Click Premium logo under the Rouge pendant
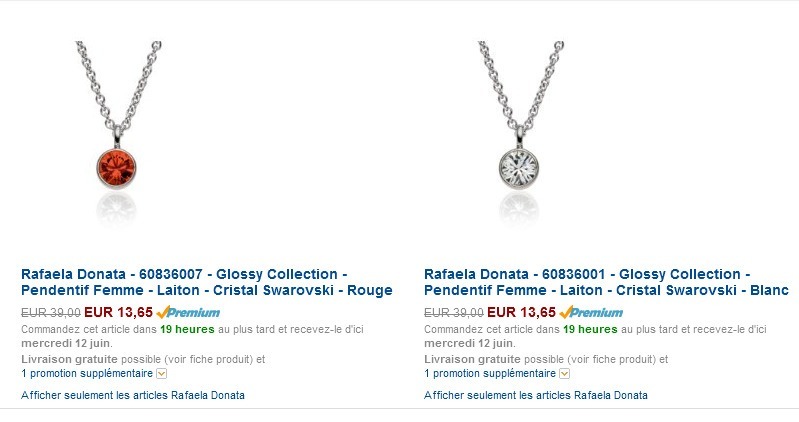The height and width of the screenshot is (422, 799). (188, 312)
